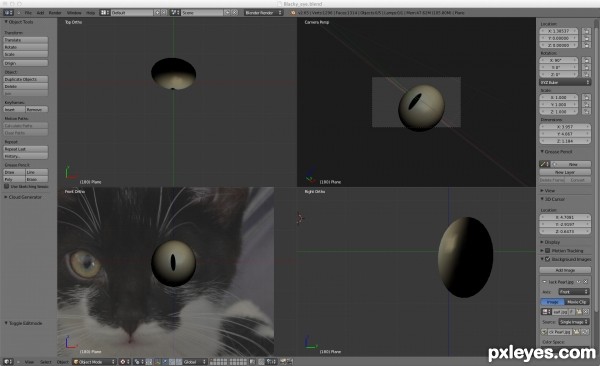Image resolution: width=600 pixels, height=366 pixels.
Task: Open the File menu
Action: [28, 13]
